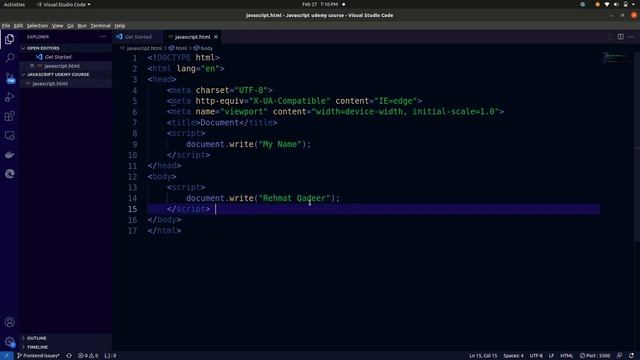Viewport: 640px width, 360px height.
Task: Click line number 16 in the gutter
Action: pos(133,220)
